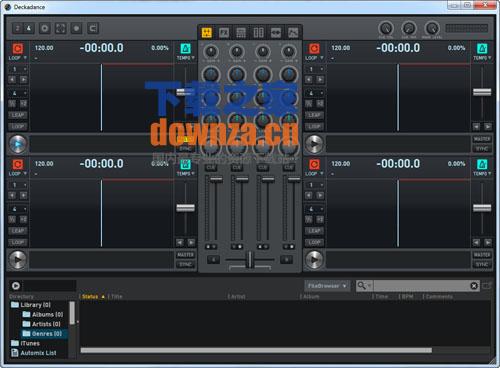The width and height of the screenshot is (500, 368).
Task: Click into the search text field
Action: point(421,286)
